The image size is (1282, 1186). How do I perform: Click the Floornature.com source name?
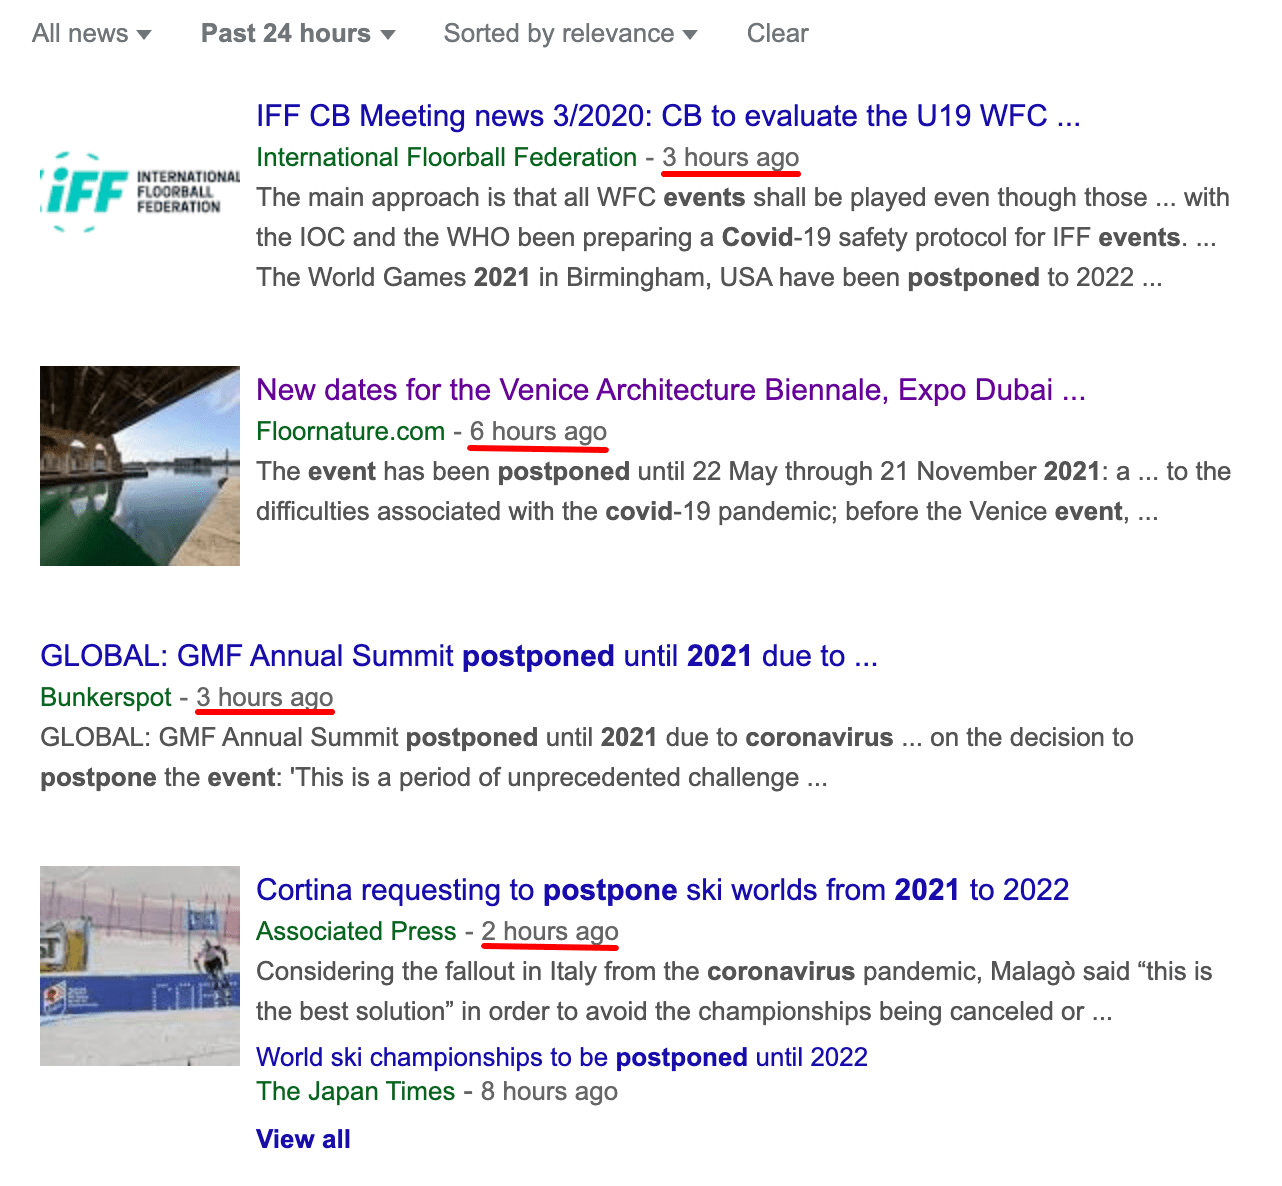(x=350, y=431)
